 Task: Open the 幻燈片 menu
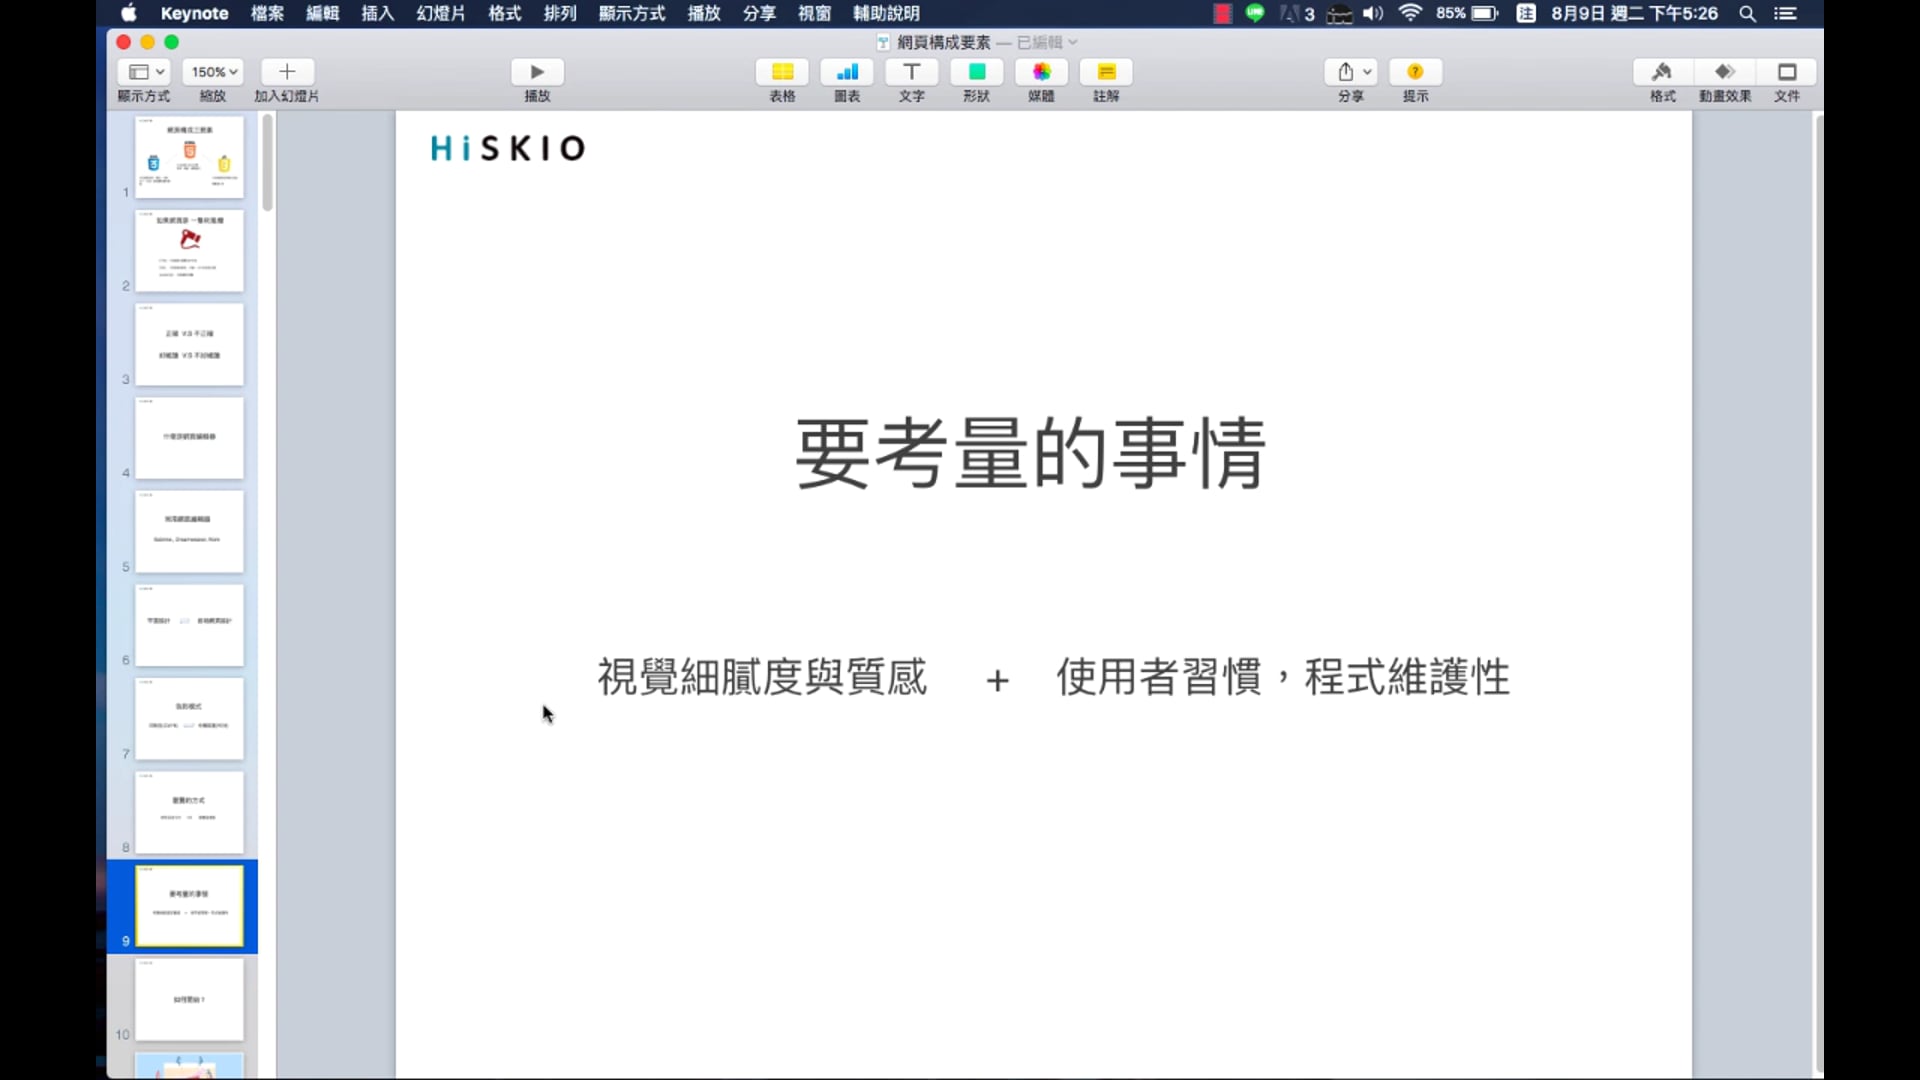(x=440, y=13)
